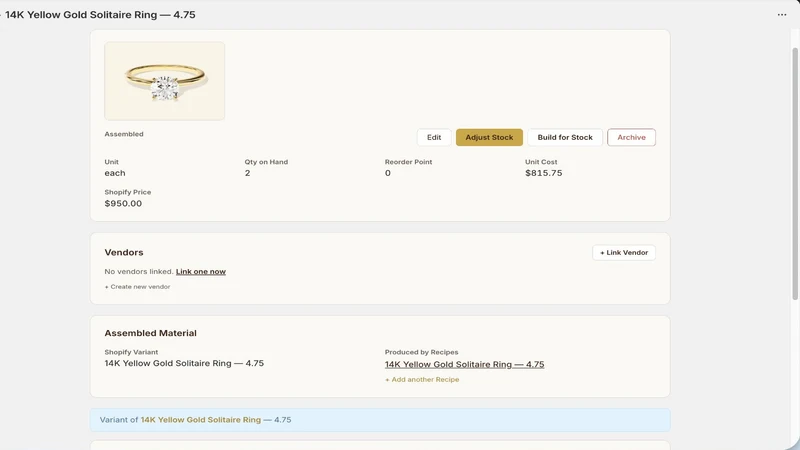Click the Qty on Hand value 2

247,173
